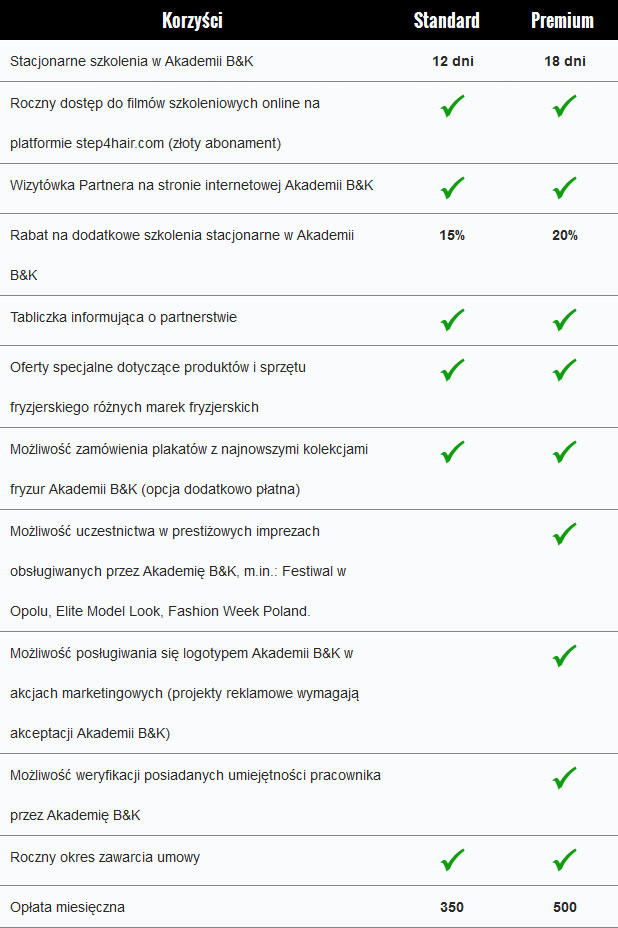Click Premium checkmark for logotypem Akademii row
Screen dimensions: 618x928
[x=564, y=656]
